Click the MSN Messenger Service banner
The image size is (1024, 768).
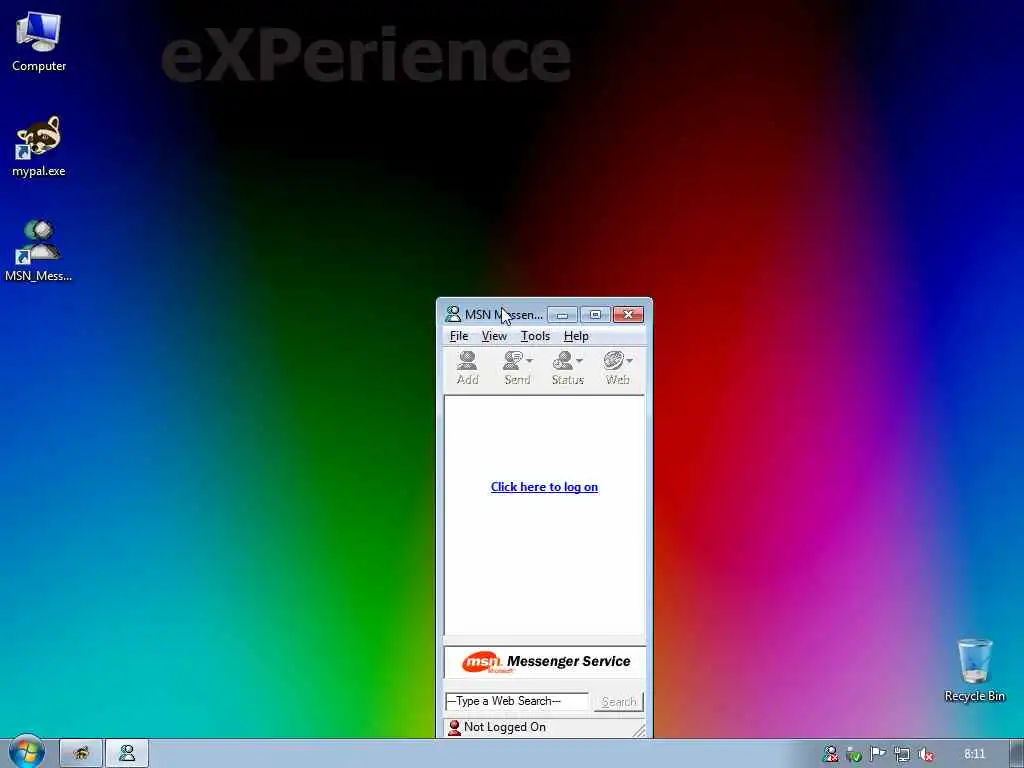(545, 662)
